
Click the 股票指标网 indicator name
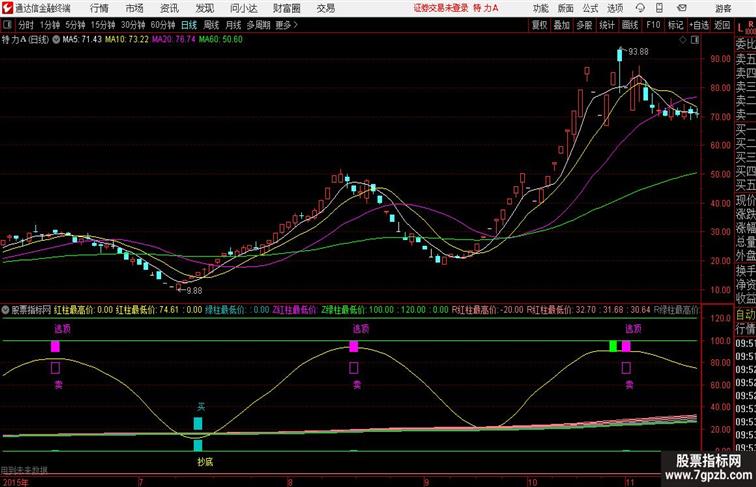click(x=31, y=310)
